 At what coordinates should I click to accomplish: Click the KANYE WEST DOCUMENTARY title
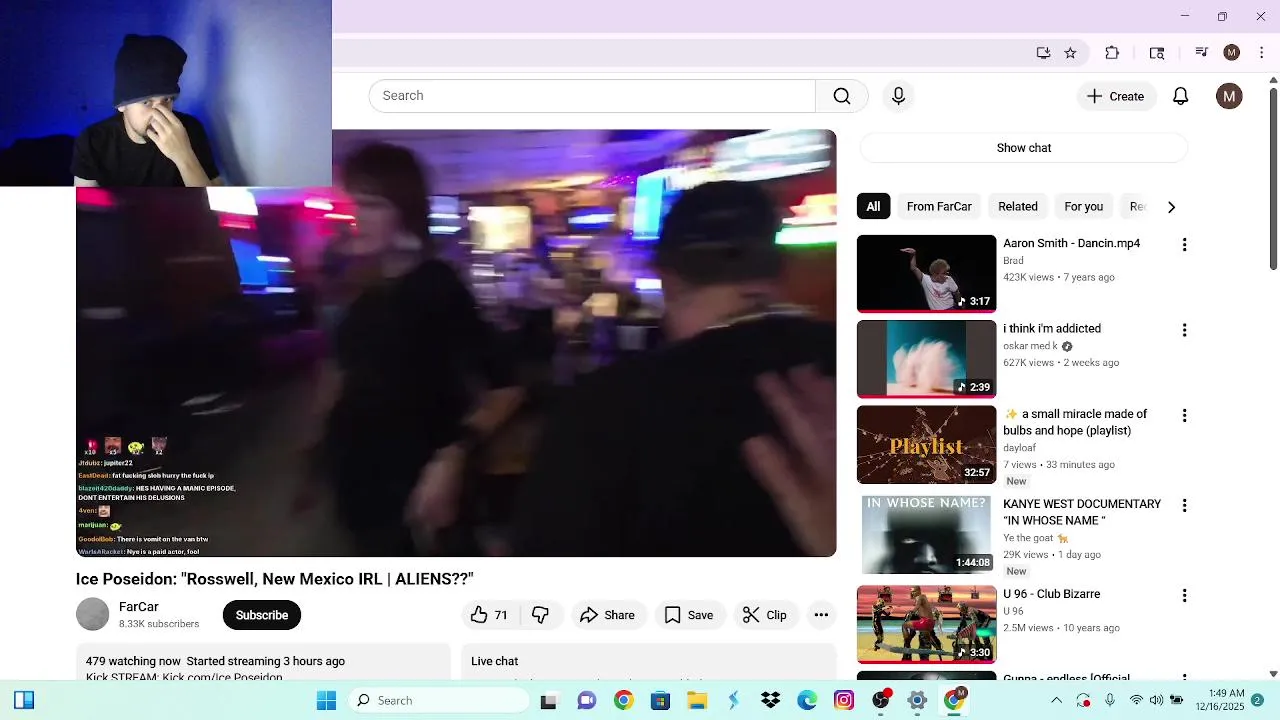click(x=1082, y=512)
